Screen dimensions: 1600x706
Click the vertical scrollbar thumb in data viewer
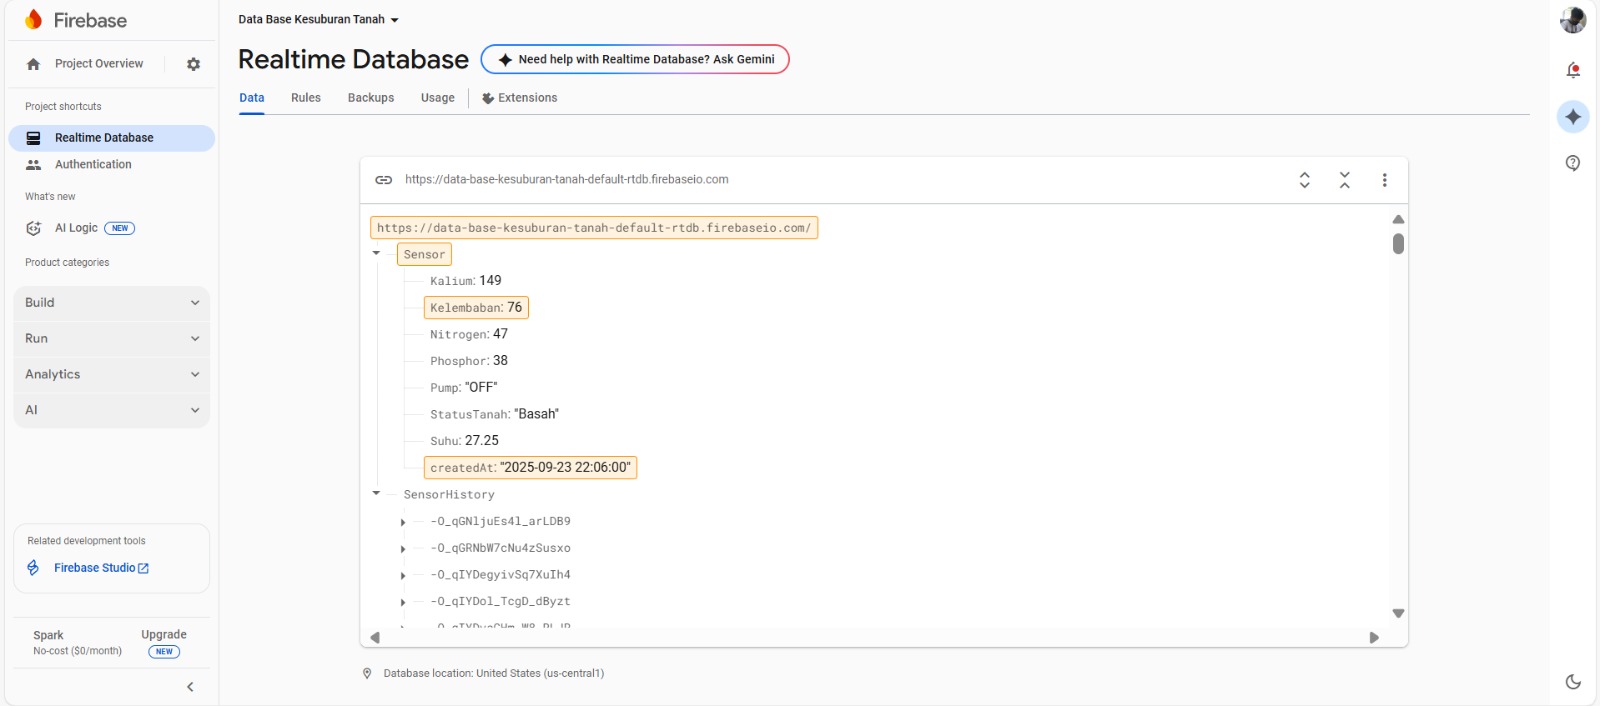(1398, 244)
